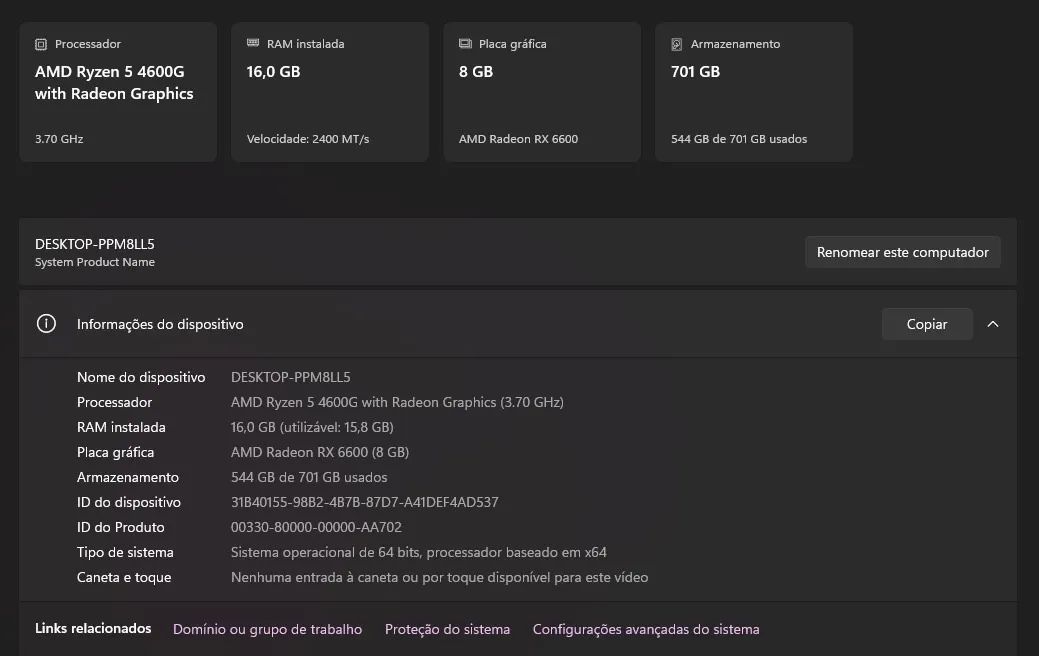Viewport: 1039px width, 656px height.
Task: Click the Nome do dispositivo value
Action: (x=290, y=377)
